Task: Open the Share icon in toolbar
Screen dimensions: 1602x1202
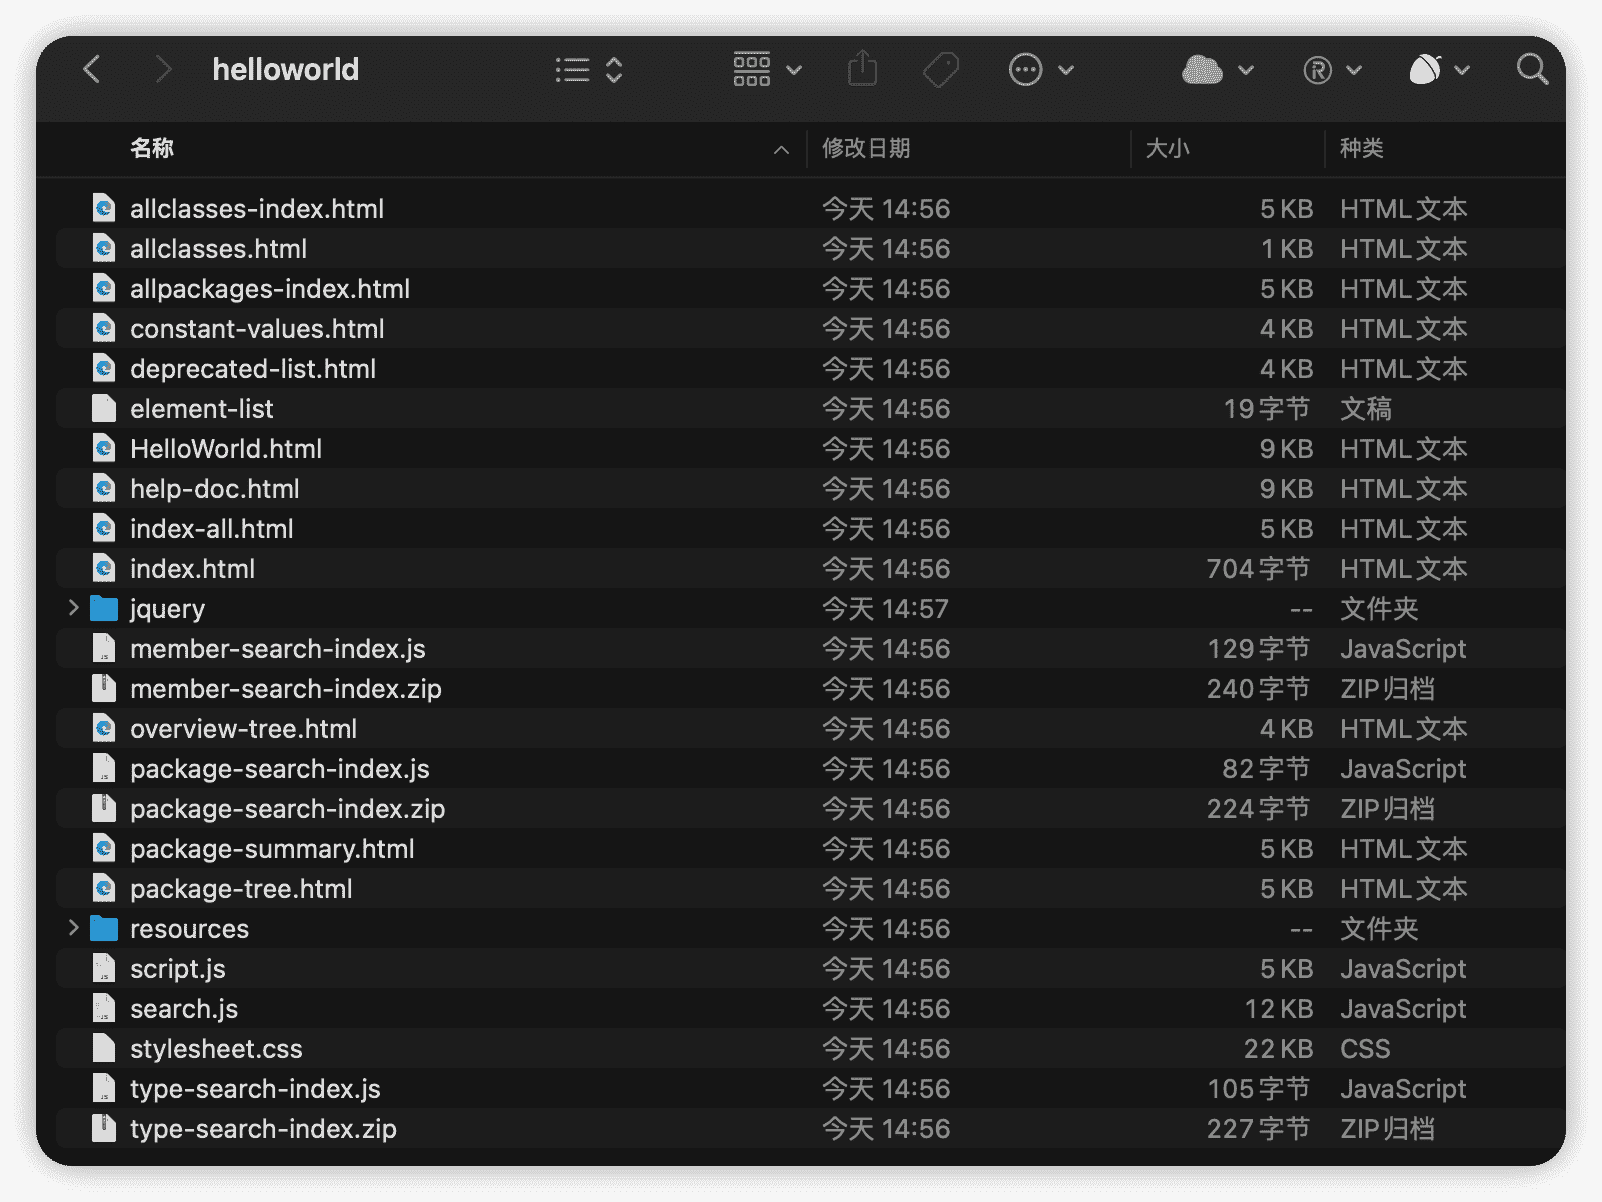Action: 862,70
